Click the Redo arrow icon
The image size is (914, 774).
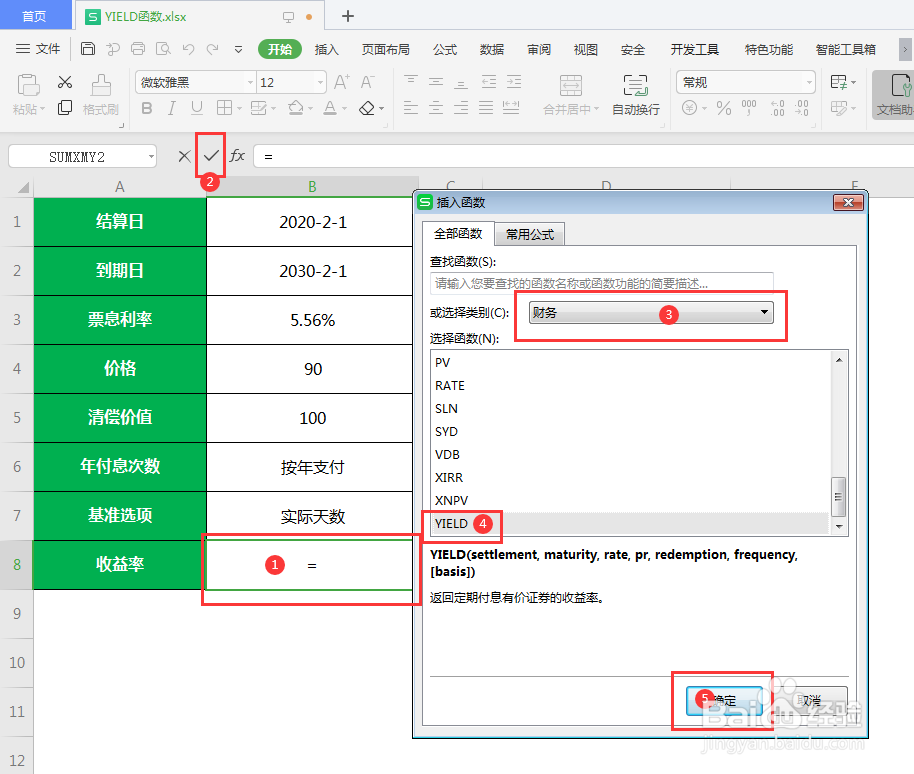[213, 49]
